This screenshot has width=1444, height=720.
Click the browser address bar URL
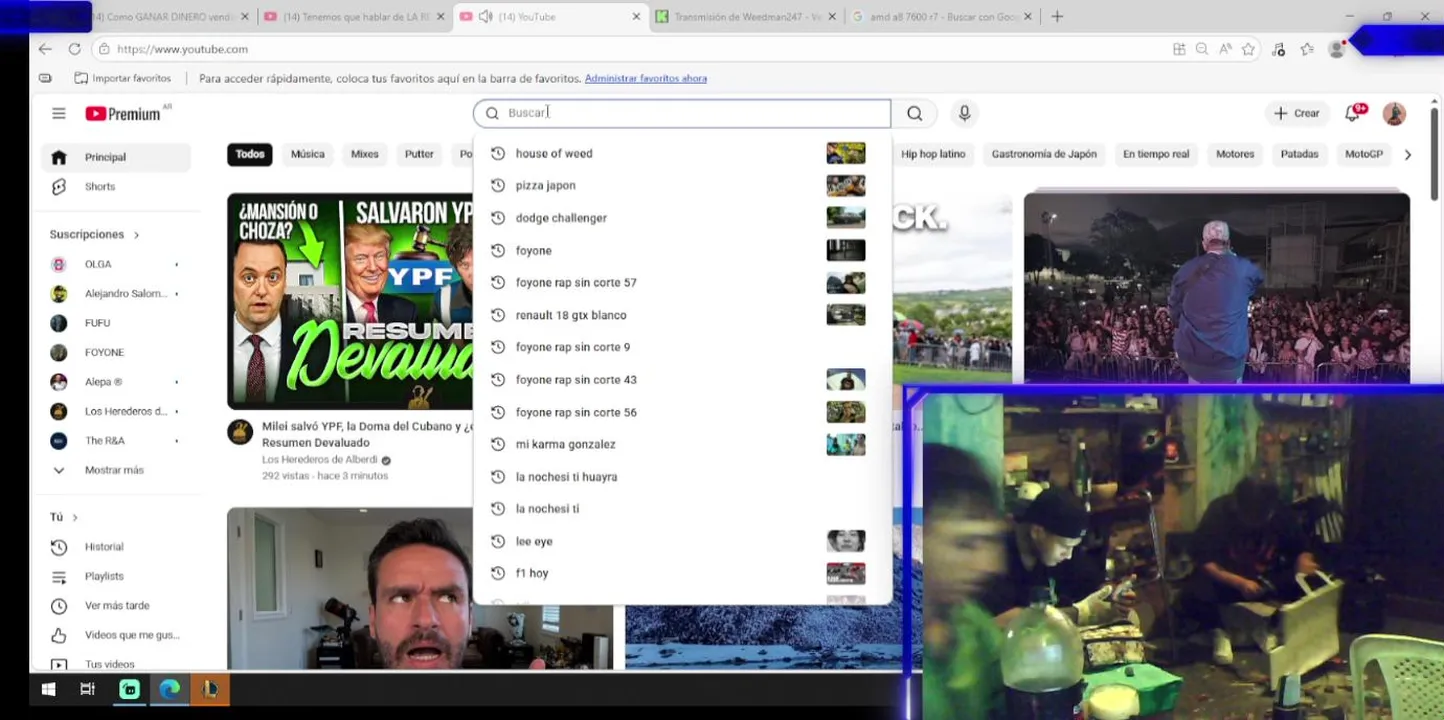click(x=182, y=49)
